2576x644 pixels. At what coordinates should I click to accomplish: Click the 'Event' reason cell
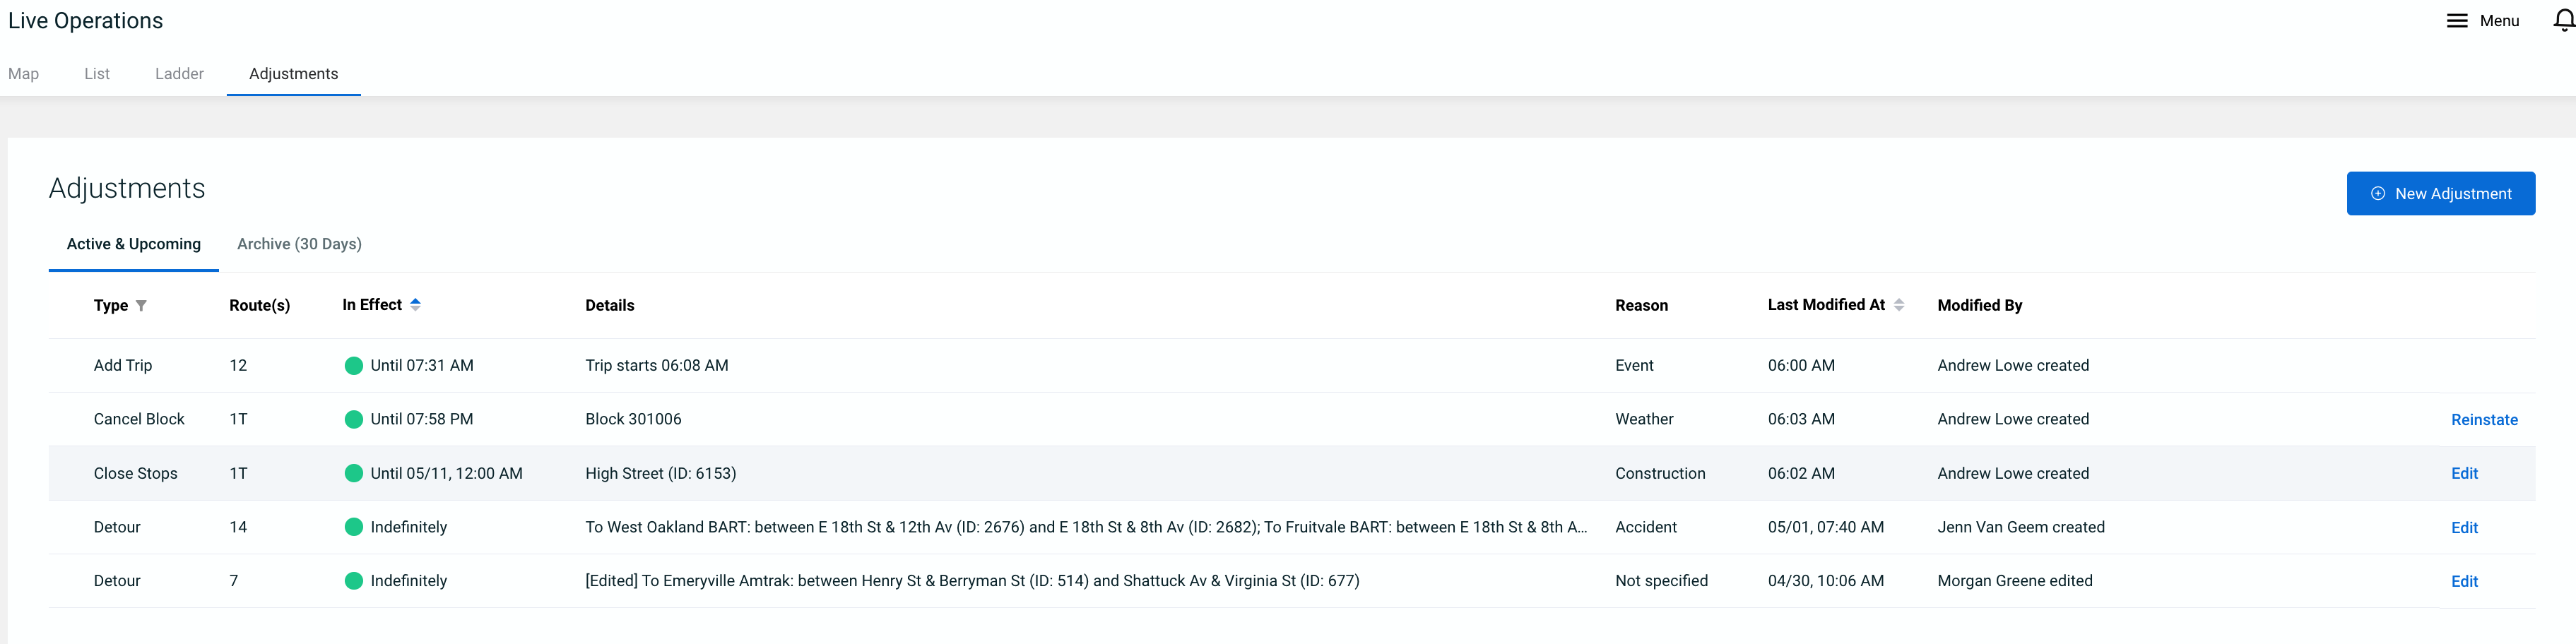tap(1634, 366)
